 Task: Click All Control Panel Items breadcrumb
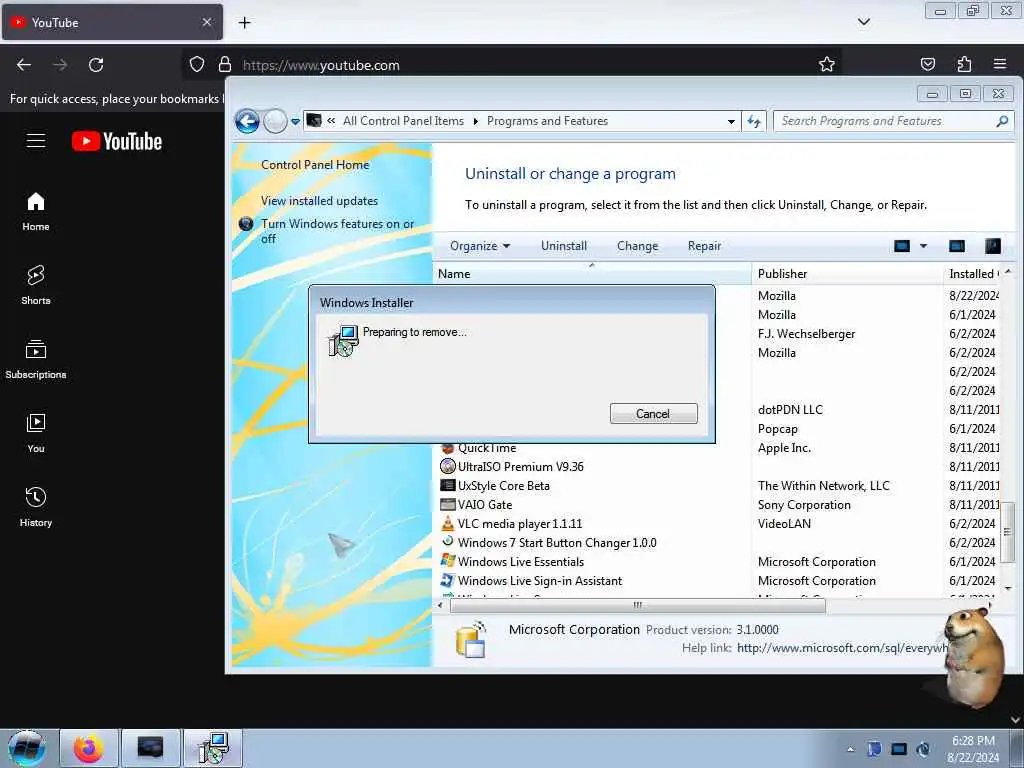[403, 121]
